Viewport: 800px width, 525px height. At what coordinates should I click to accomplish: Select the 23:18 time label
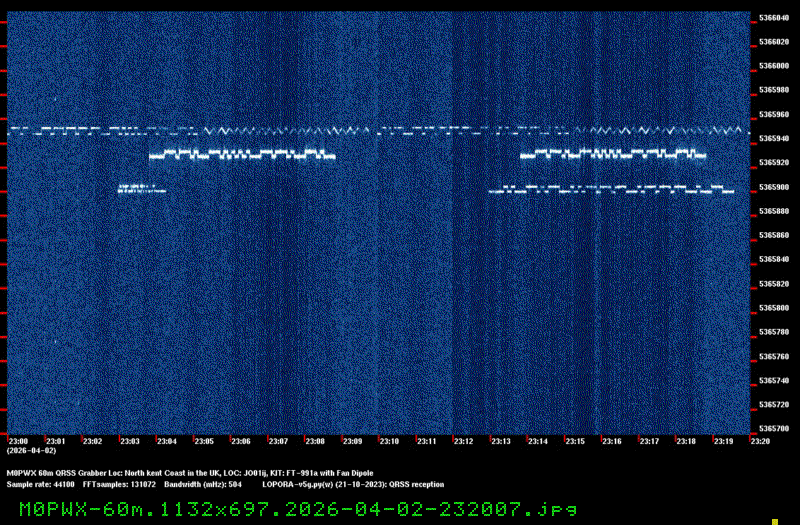pyautogui.click(x=686, y=441)
